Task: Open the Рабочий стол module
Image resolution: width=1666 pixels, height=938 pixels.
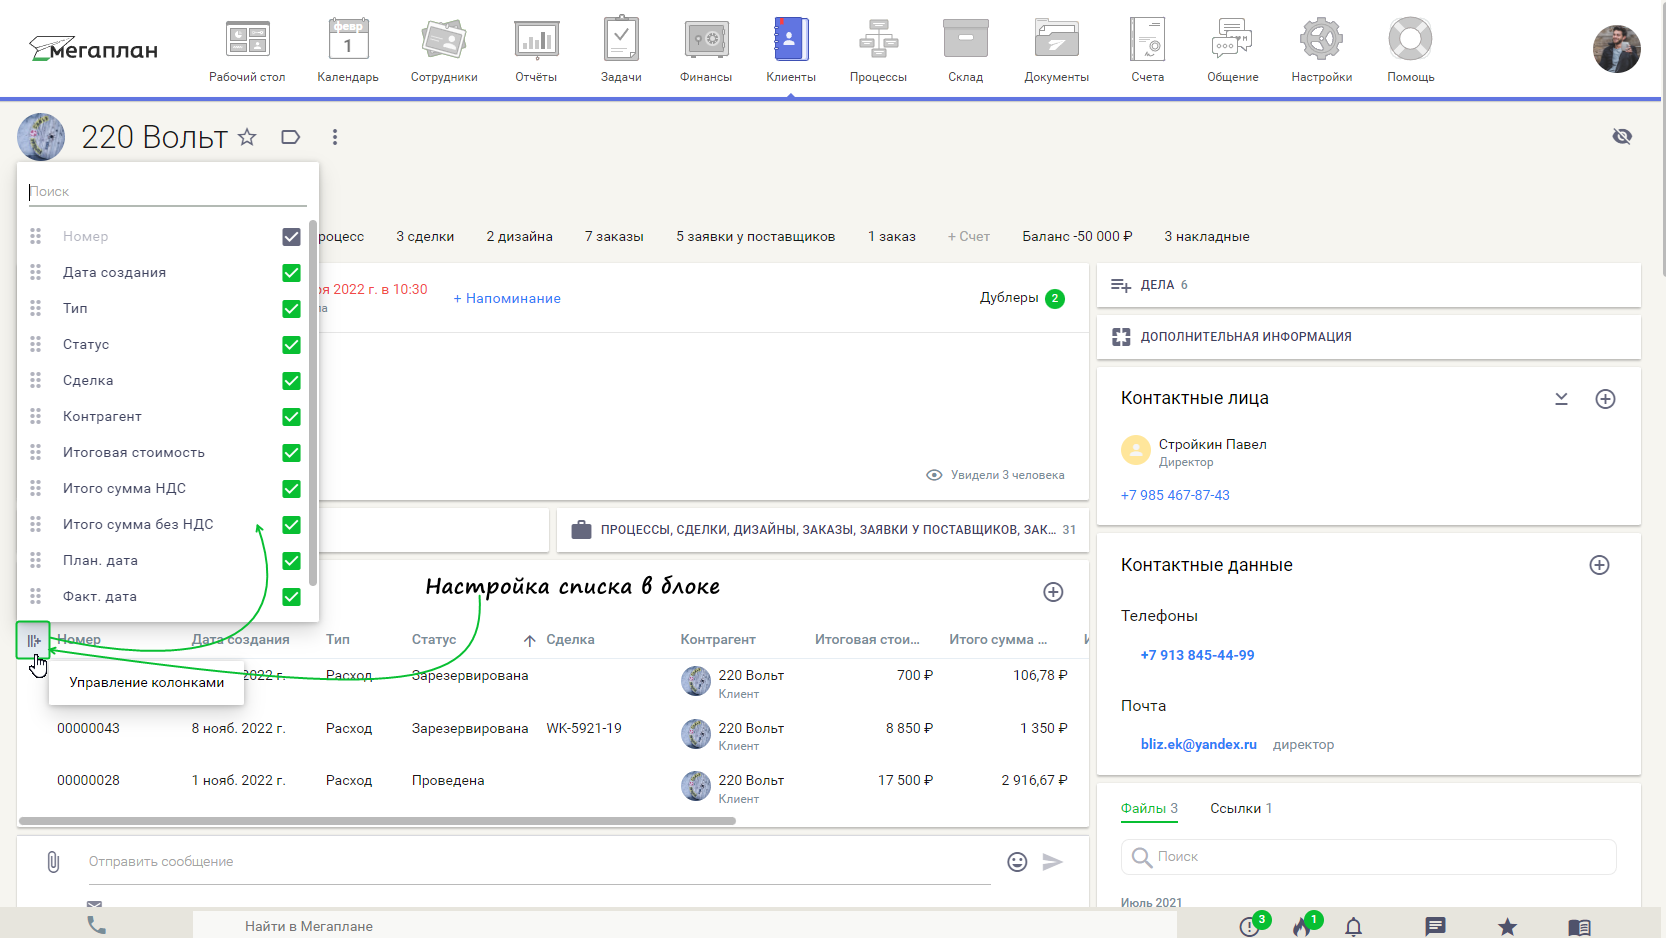Action: [x=247, y=50]
